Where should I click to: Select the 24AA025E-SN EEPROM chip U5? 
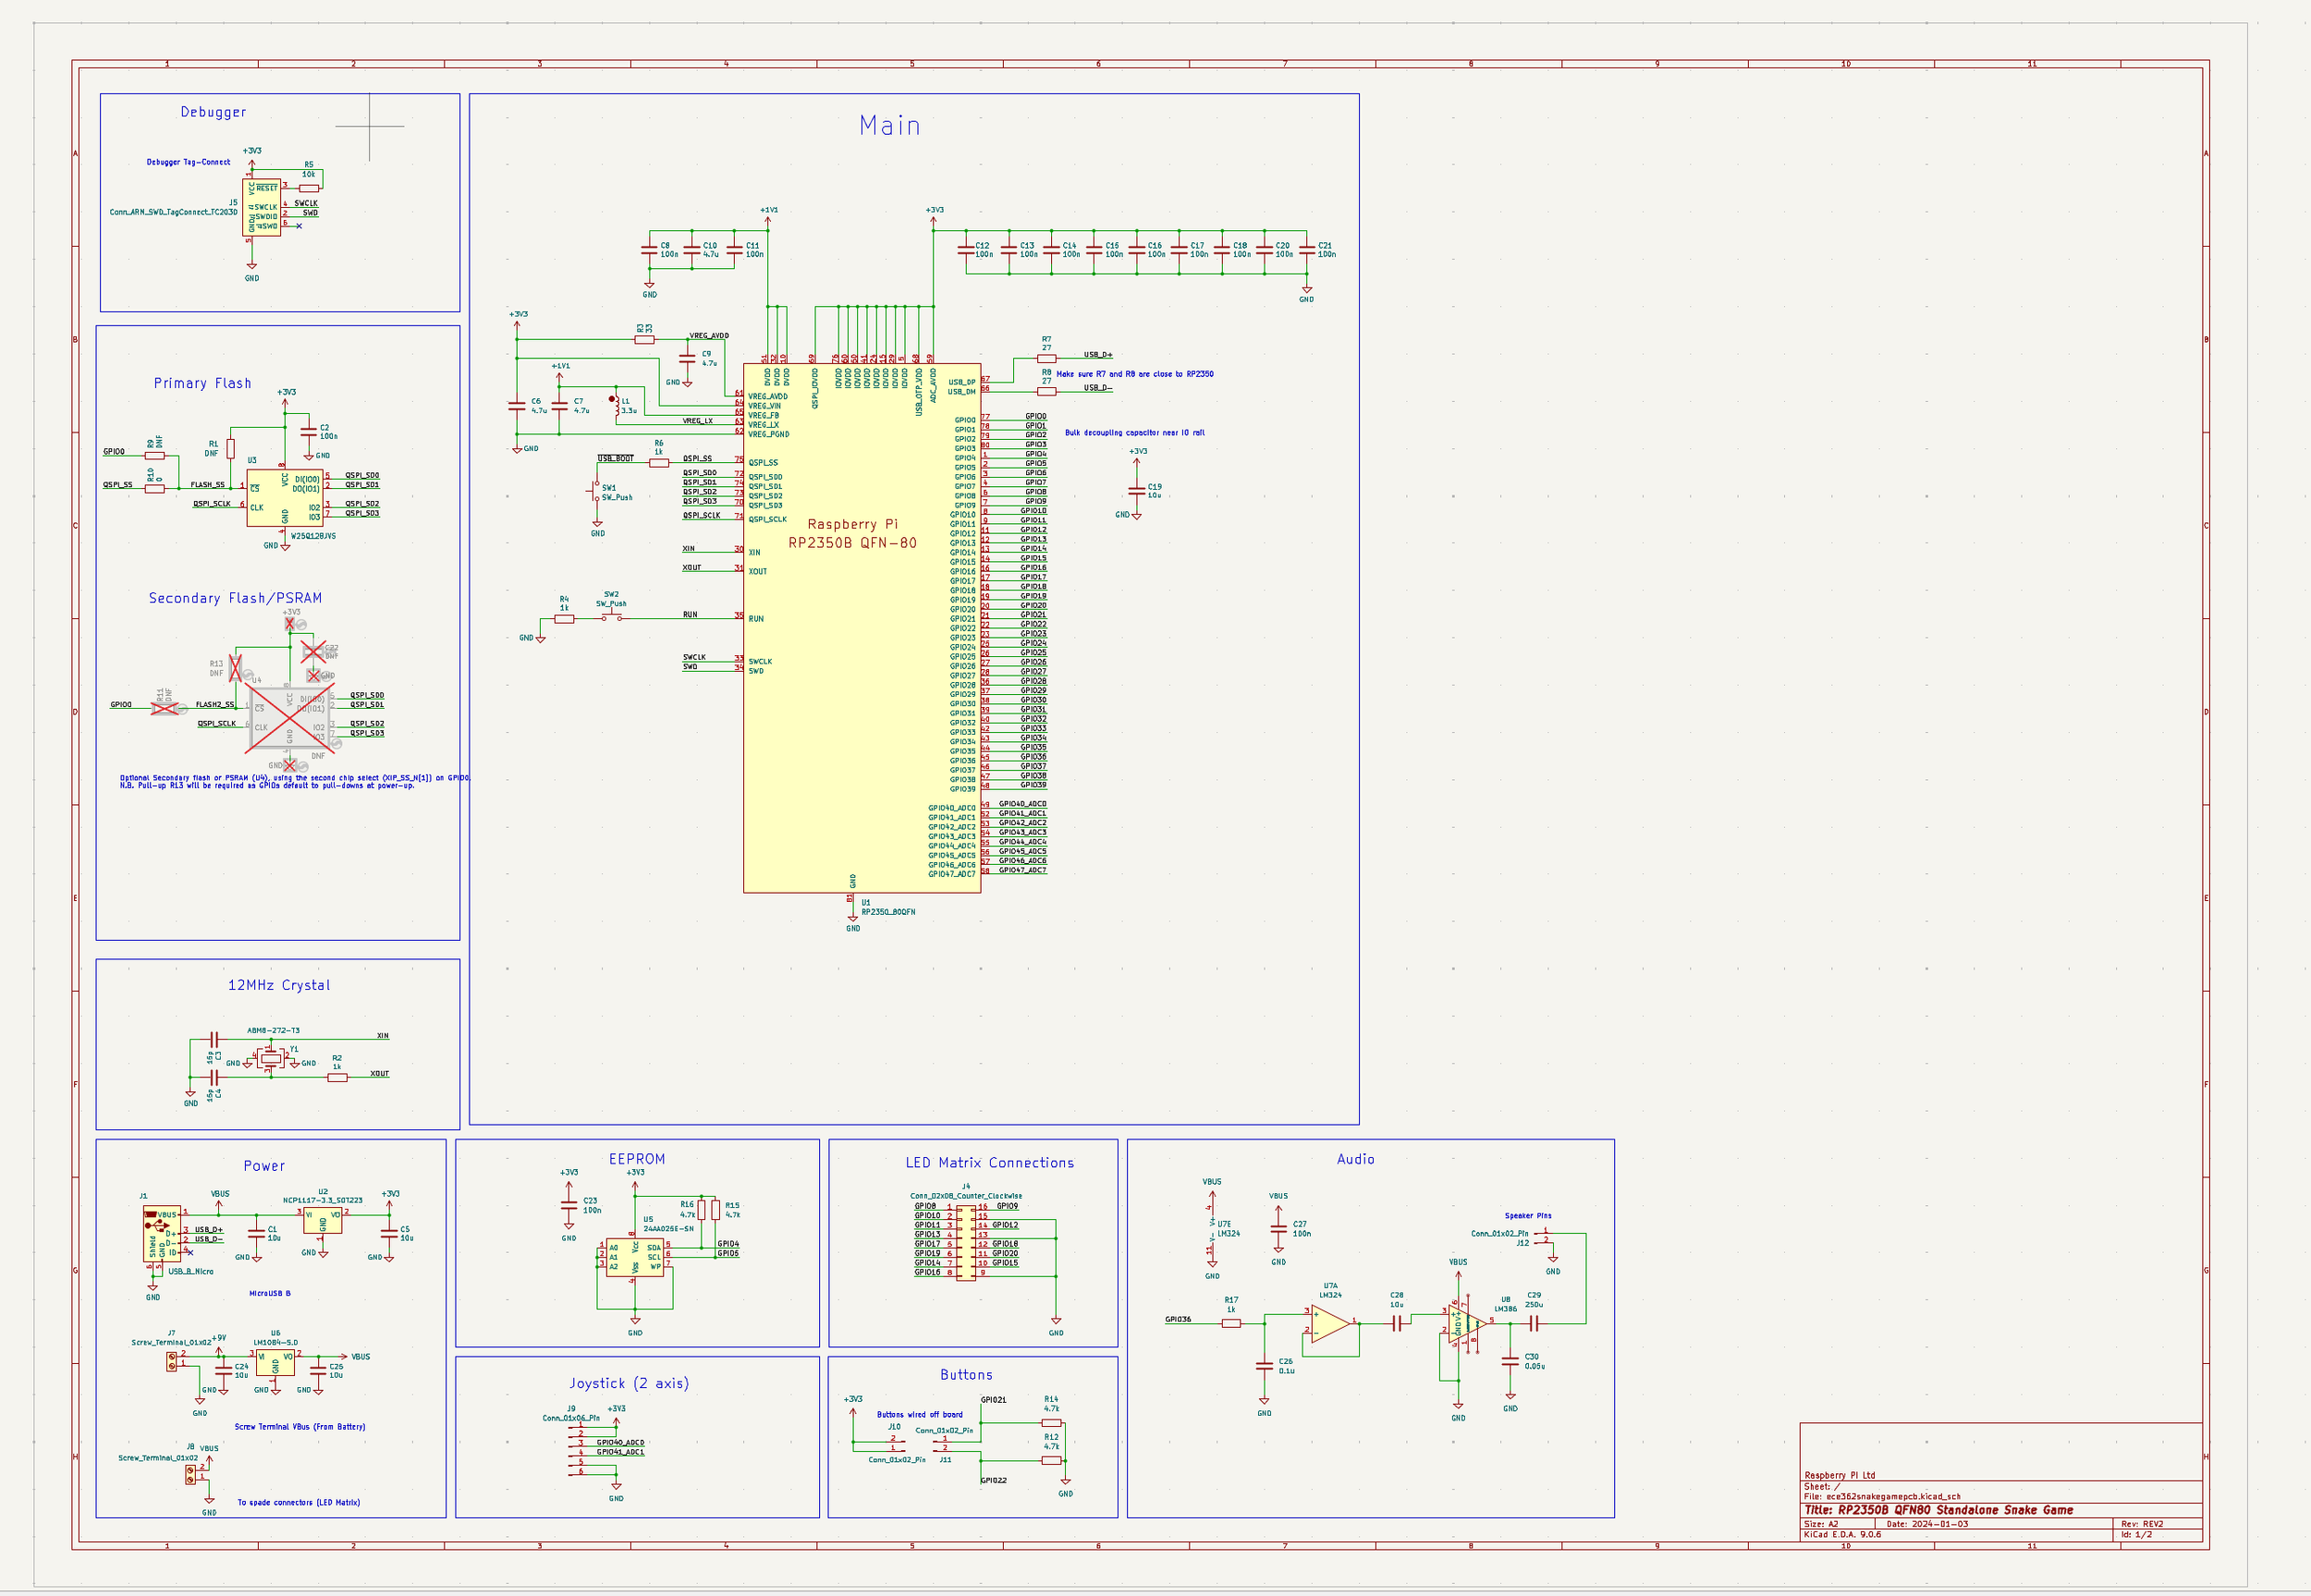[x=634, y=1257]
